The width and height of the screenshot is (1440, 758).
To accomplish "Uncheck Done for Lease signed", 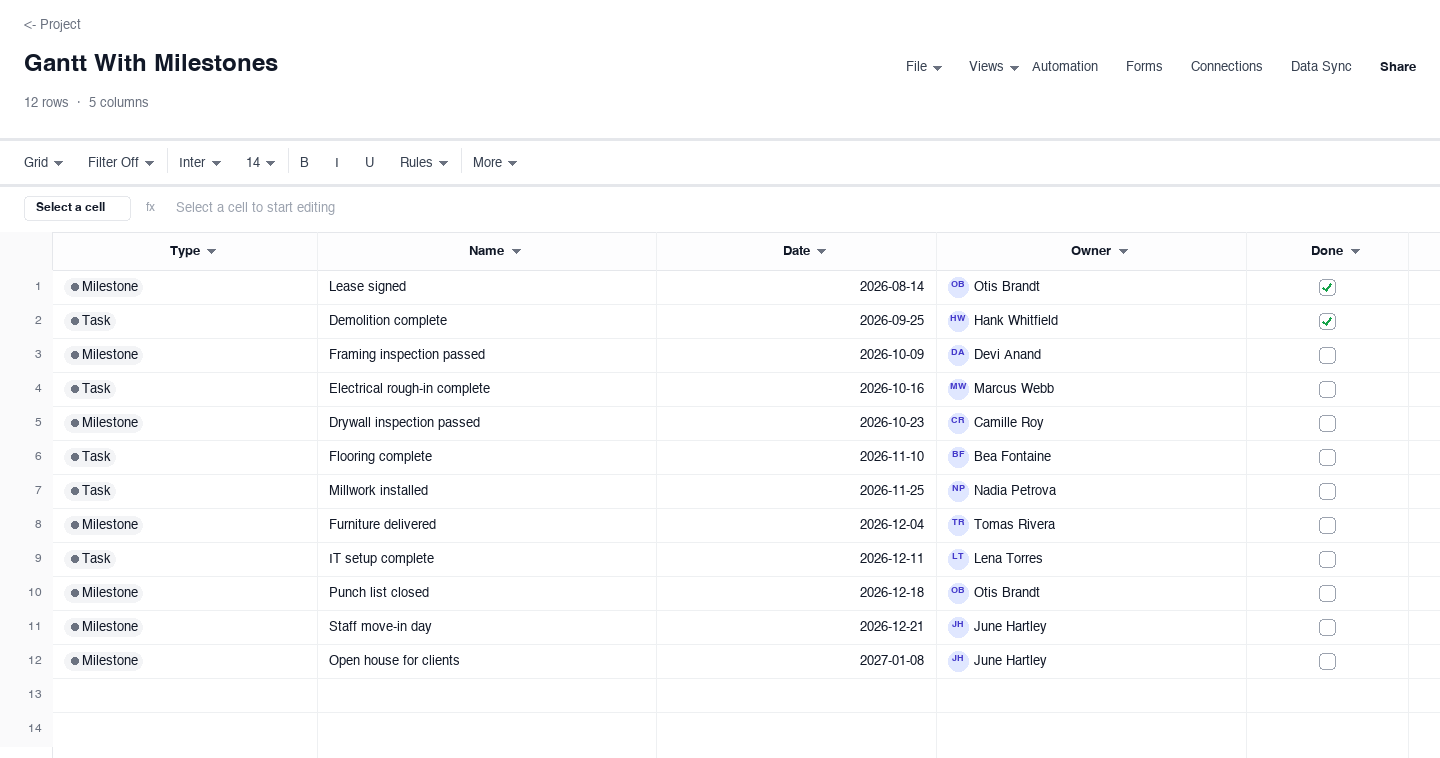I will click(1327, 288).
